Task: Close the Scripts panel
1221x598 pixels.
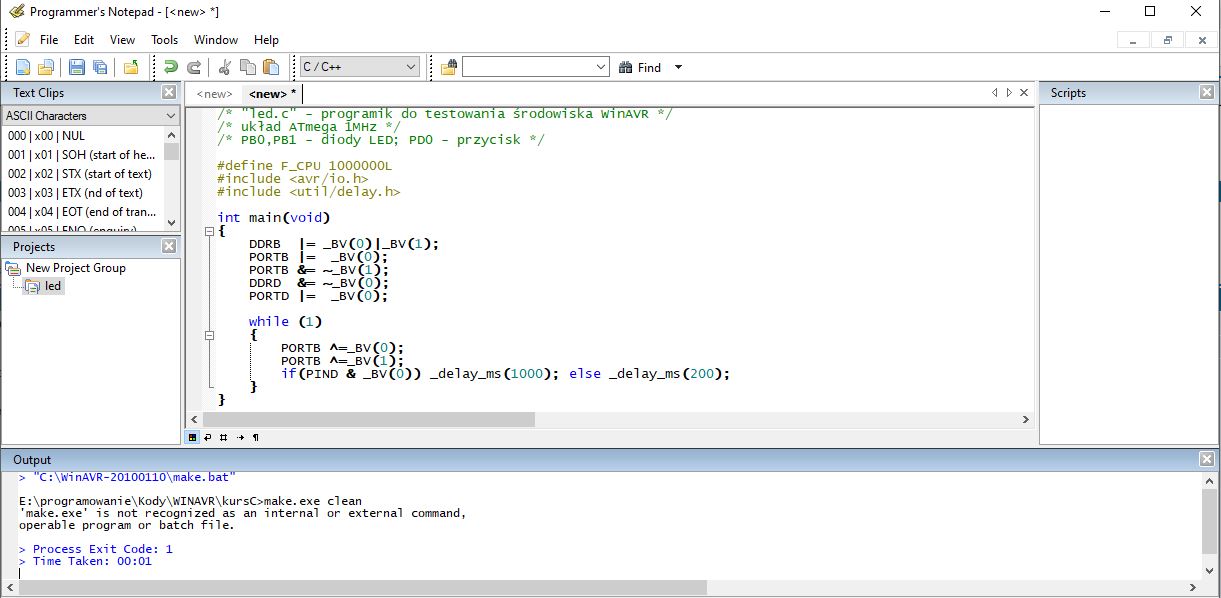Action: [1206, 92]
